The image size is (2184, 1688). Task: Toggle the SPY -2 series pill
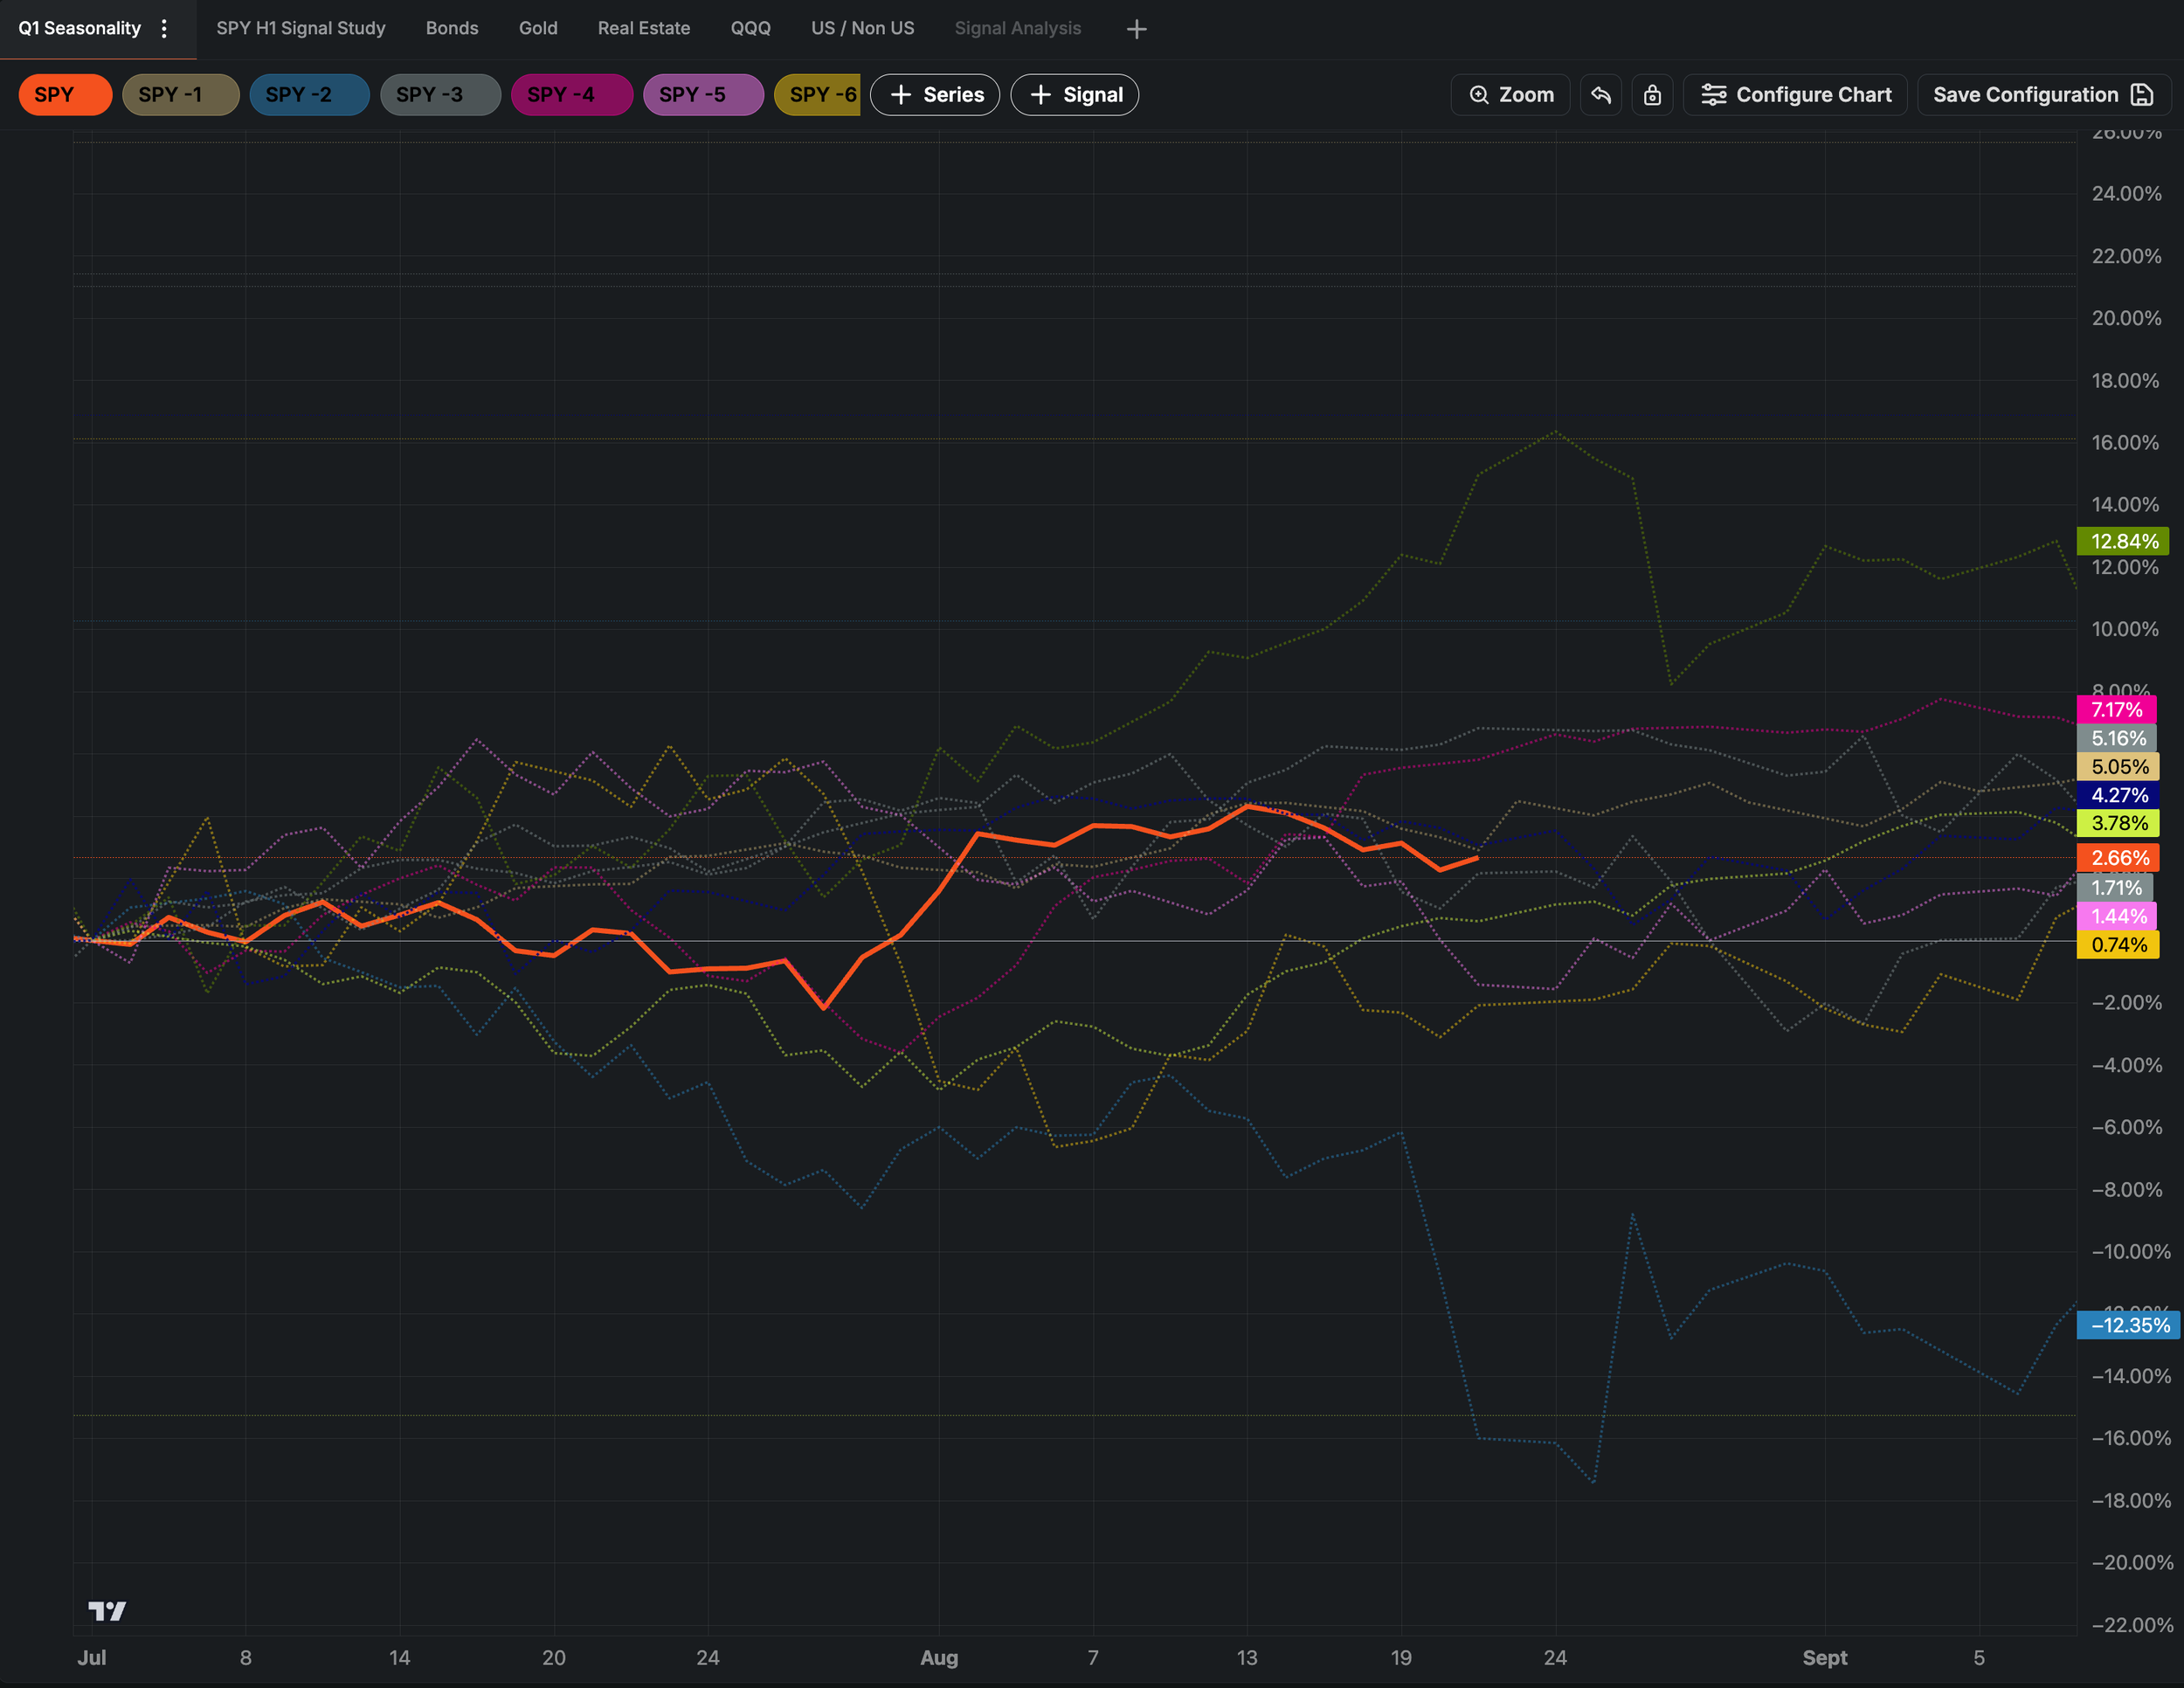[309, 95]
